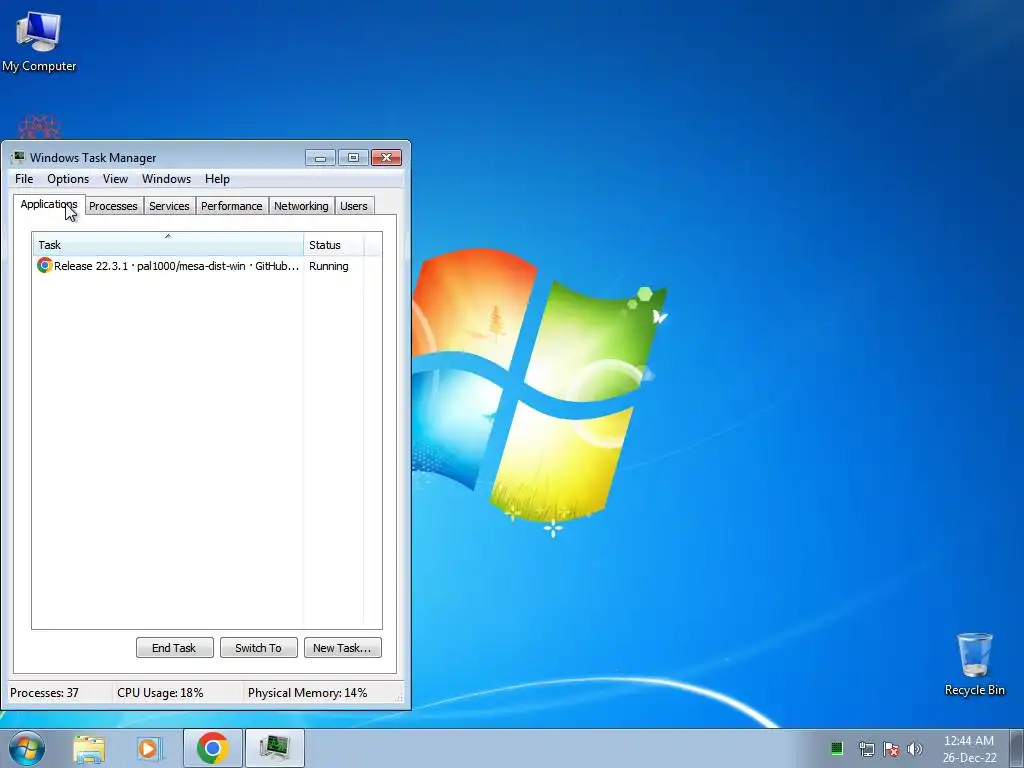Screen dimensions: 1024x768
Task: Click the Chrome icon in task list
Action: (x=44, y=266)
